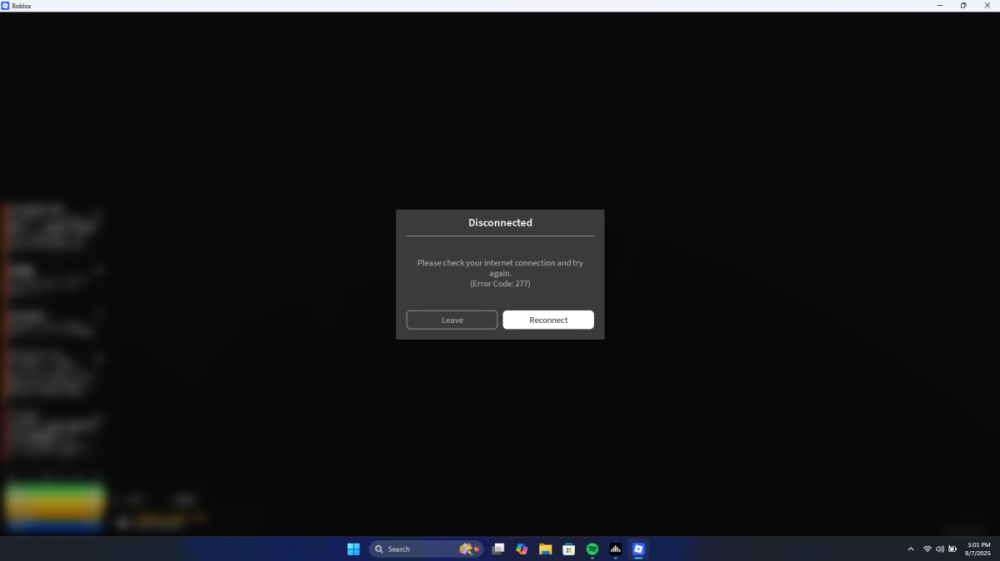Open Task View from taskbar

click(x=498, y=549)
